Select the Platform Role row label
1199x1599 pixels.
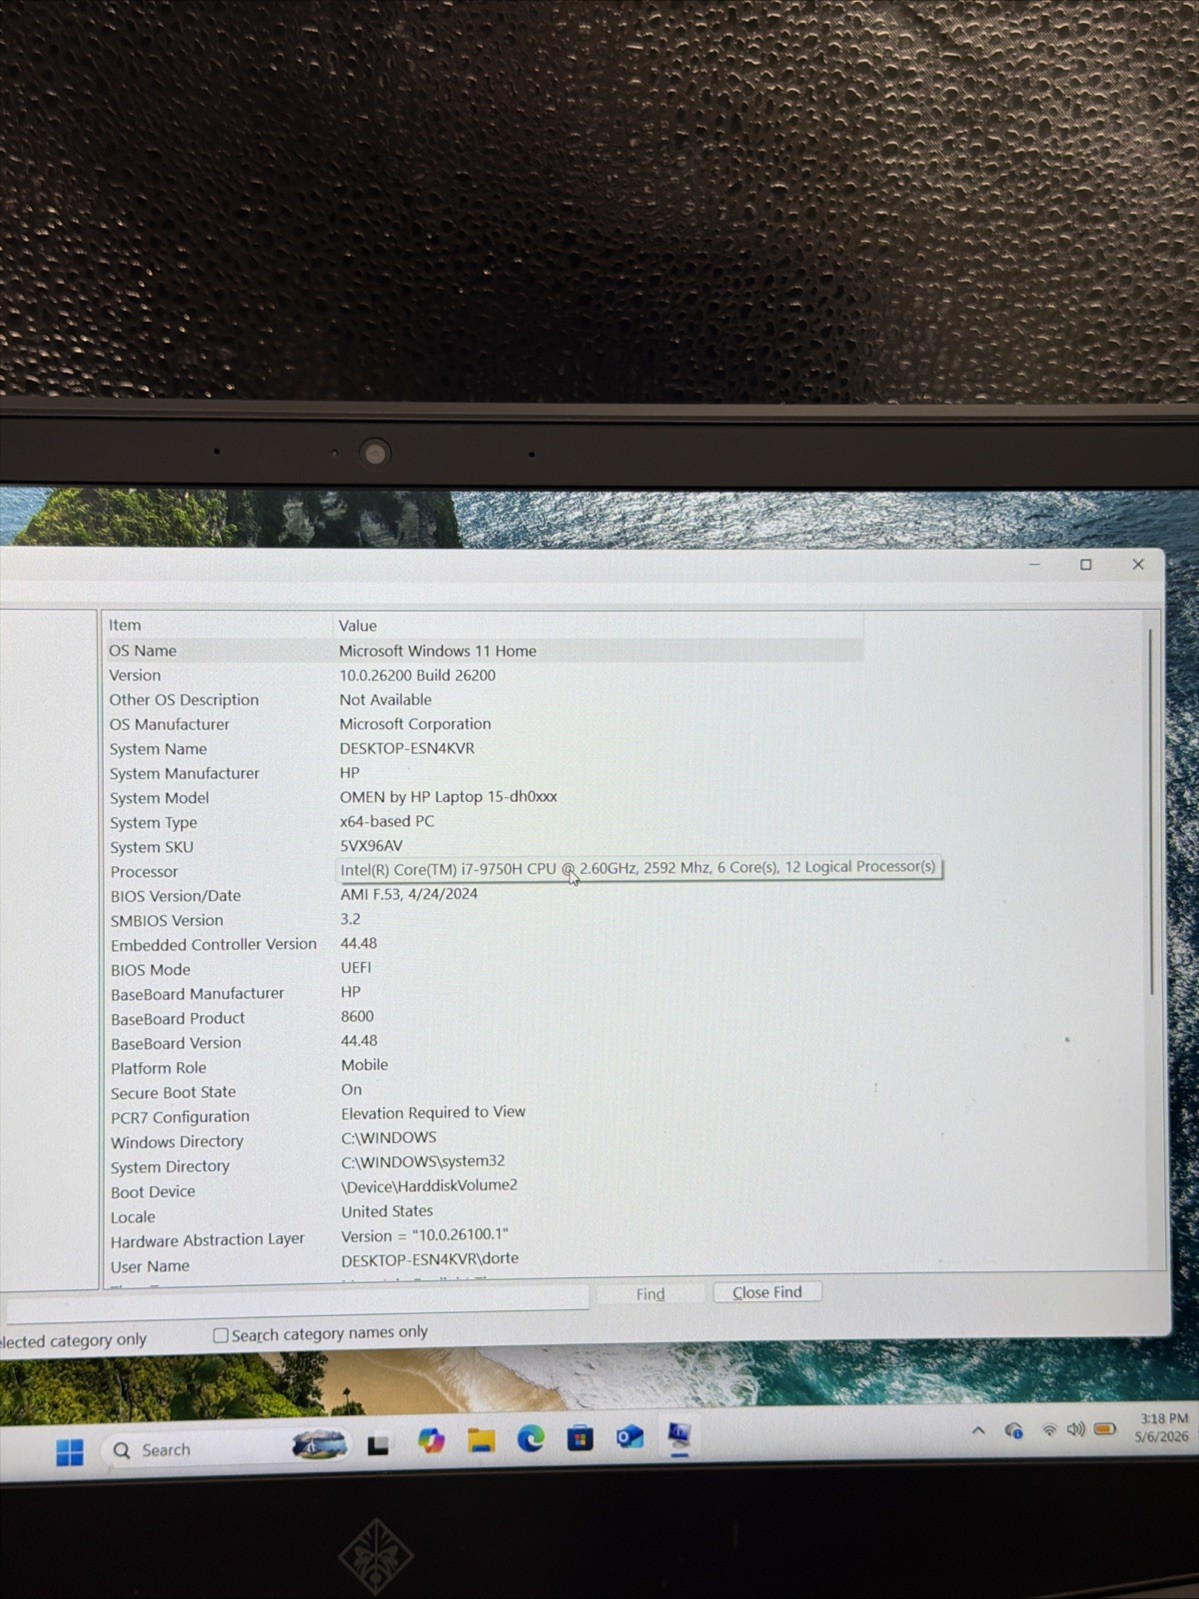(158, 1068)
